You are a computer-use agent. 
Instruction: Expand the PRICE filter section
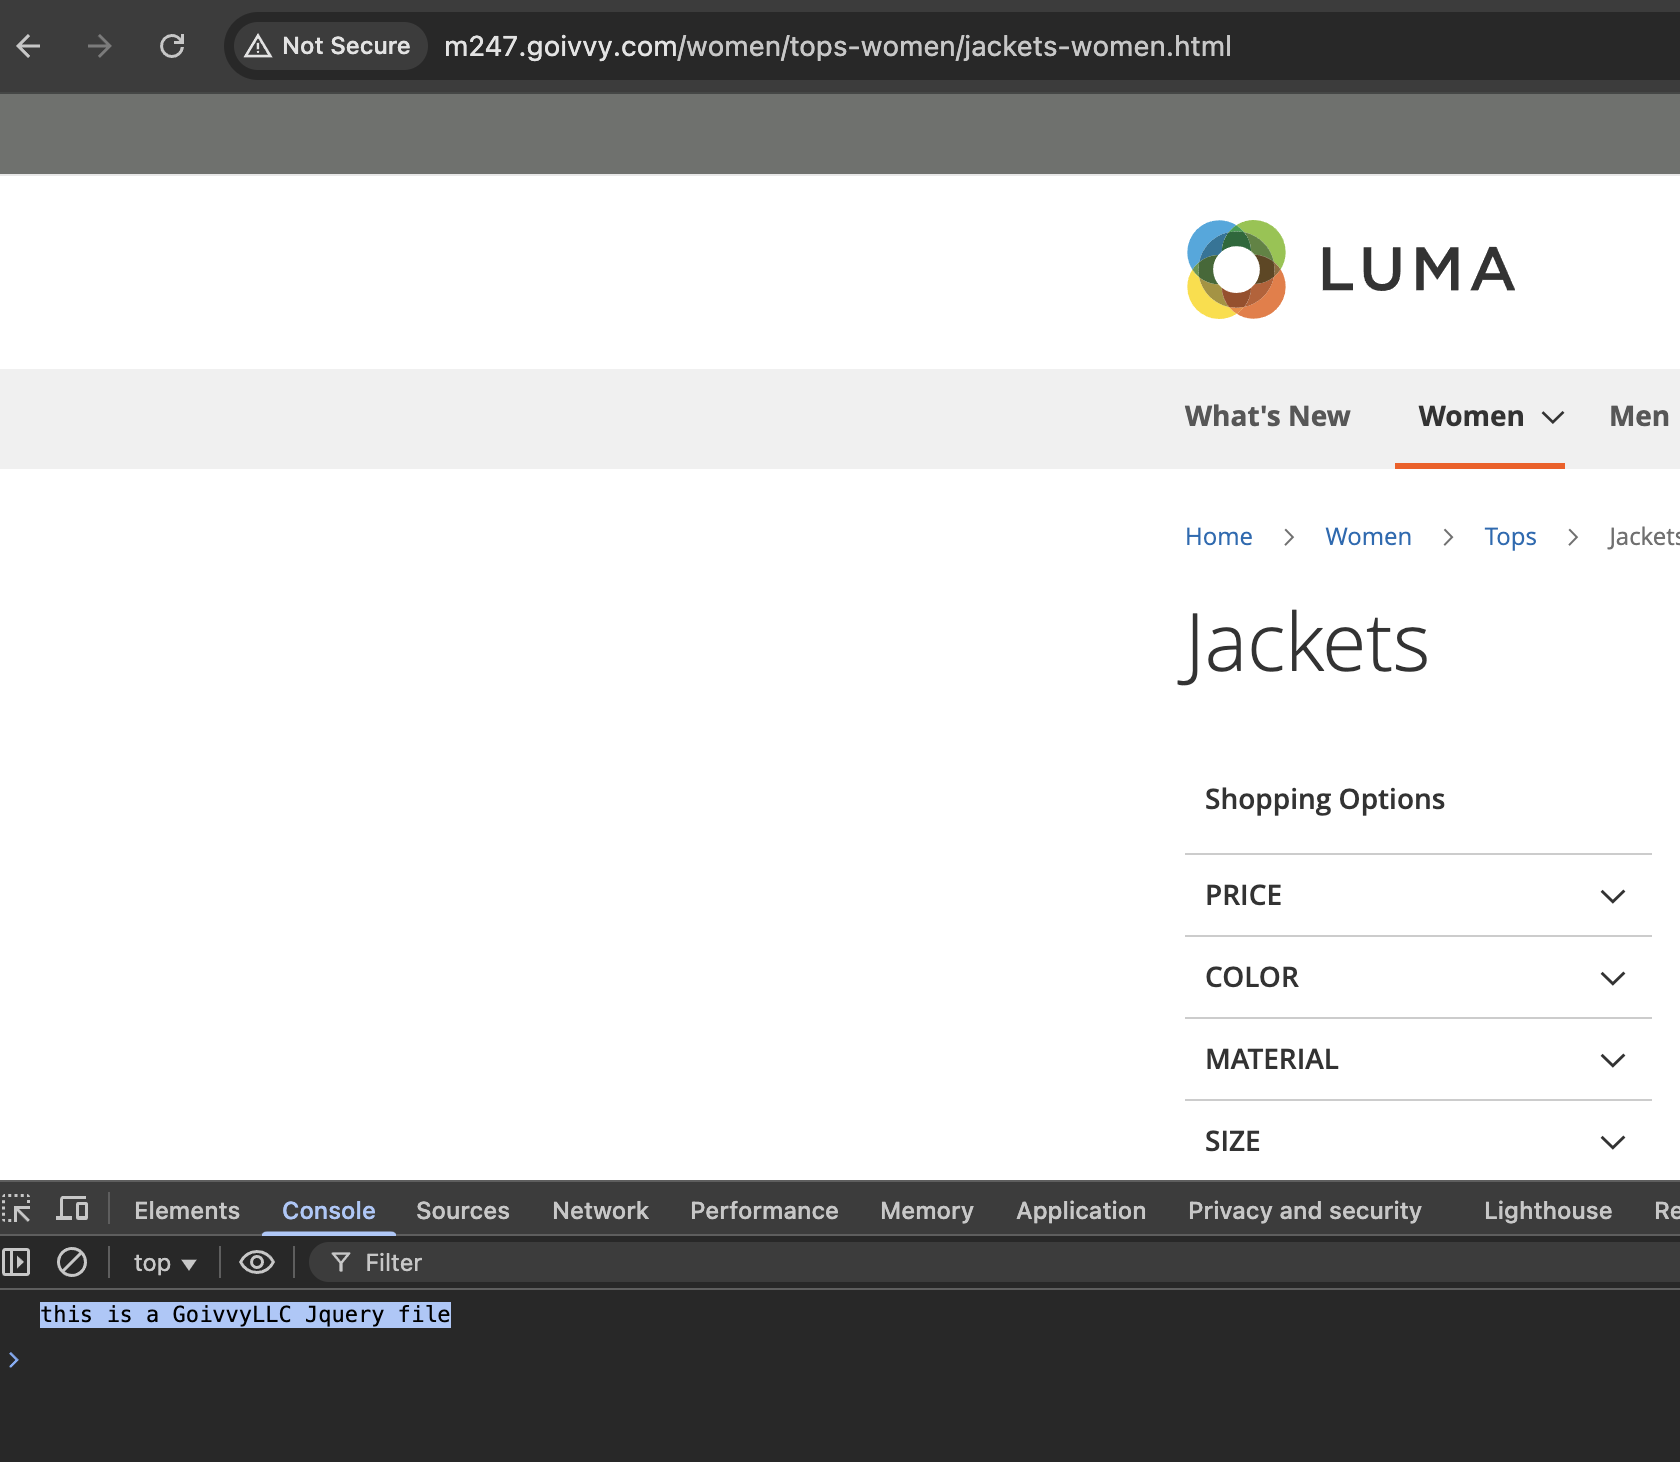pyautogui.click(x=1612, y=896)
